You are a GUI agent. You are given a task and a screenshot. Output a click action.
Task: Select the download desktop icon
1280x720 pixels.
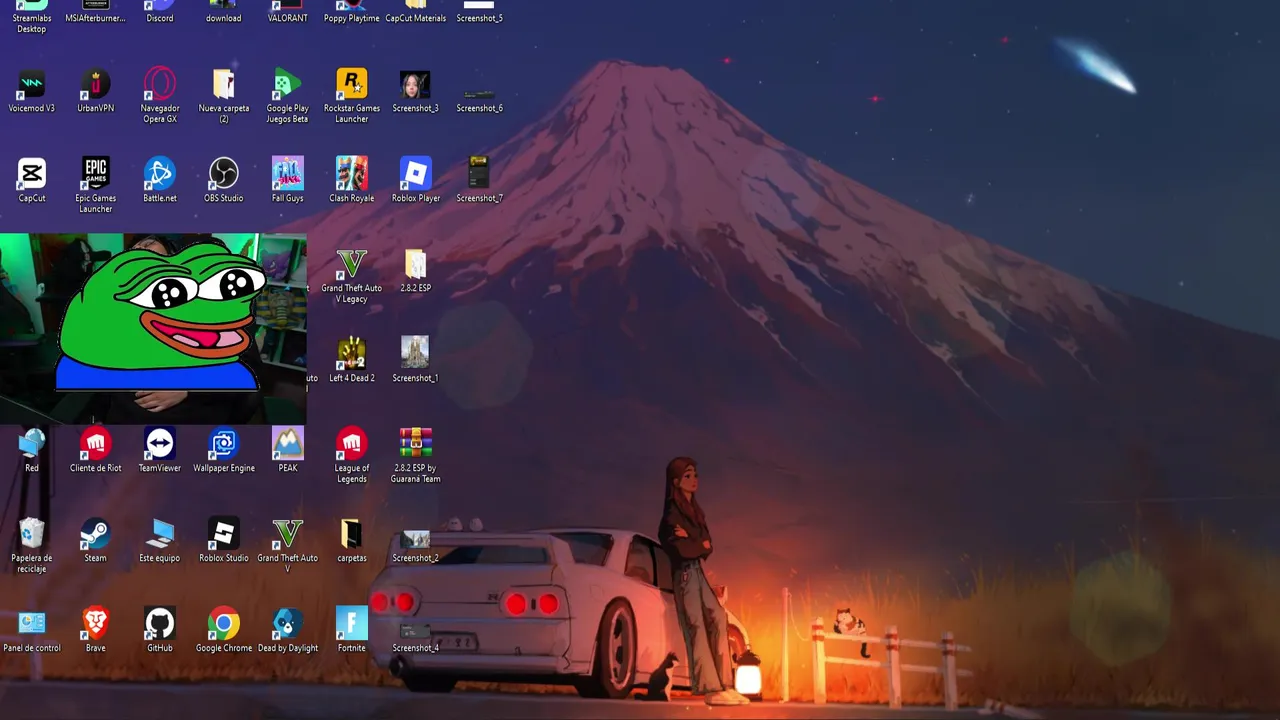(224, 12)
